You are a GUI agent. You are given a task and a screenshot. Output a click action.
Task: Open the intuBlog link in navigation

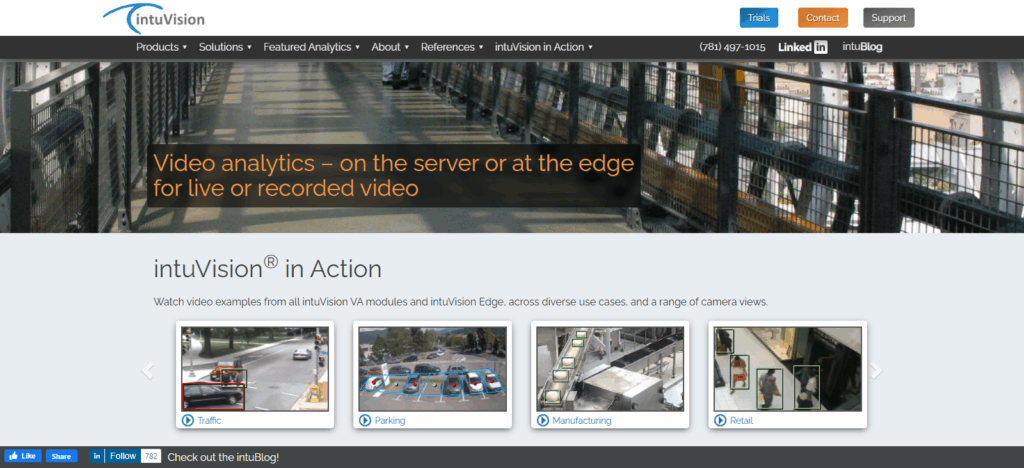(862, 47)
